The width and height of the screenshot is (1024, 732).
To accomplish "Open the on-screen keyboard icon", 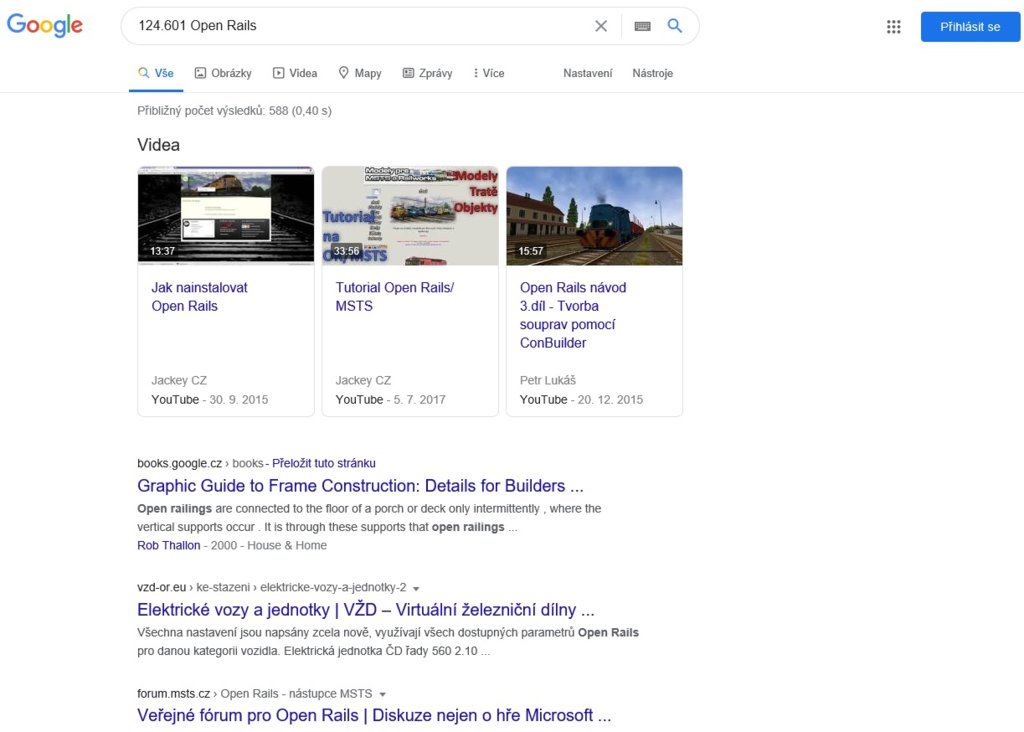I will pos(643,26).
